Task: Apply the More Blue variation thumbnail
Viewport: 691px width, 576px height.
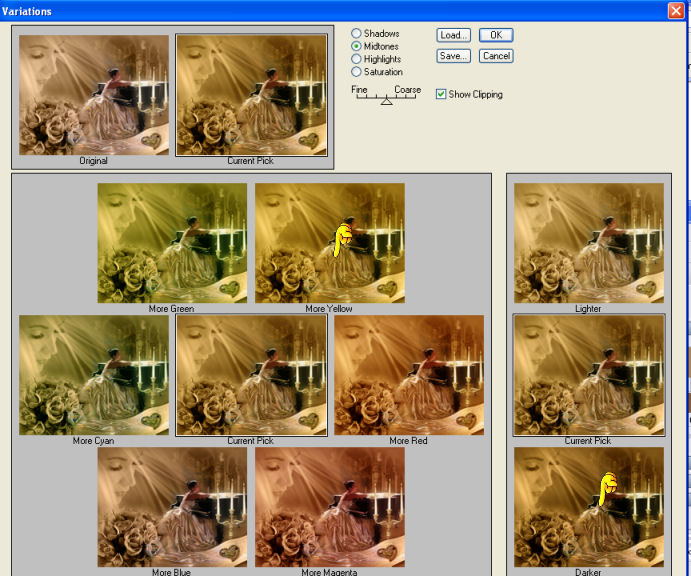Action: tap(172, 507)
